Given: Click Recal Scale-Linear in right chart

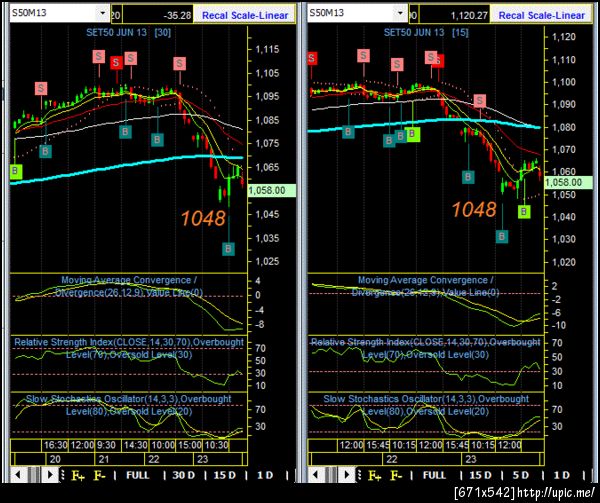Looking at the screenshot, I should tap(541, 15).
